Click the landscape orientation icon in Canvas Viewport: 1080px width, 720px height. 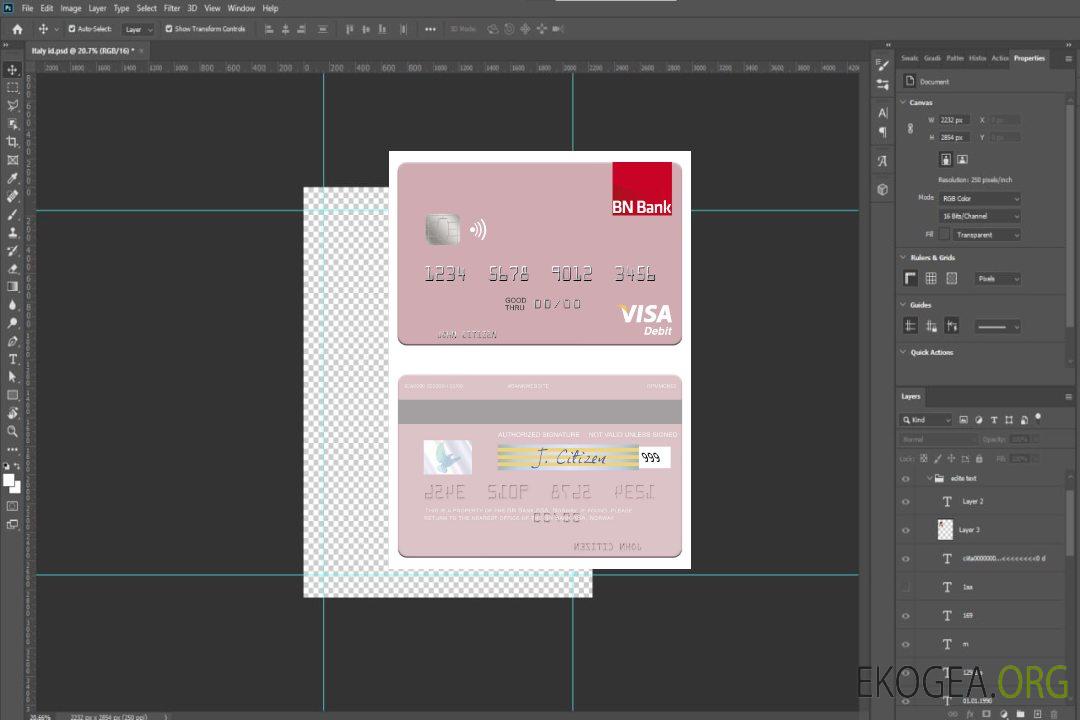tap(962, 159)
